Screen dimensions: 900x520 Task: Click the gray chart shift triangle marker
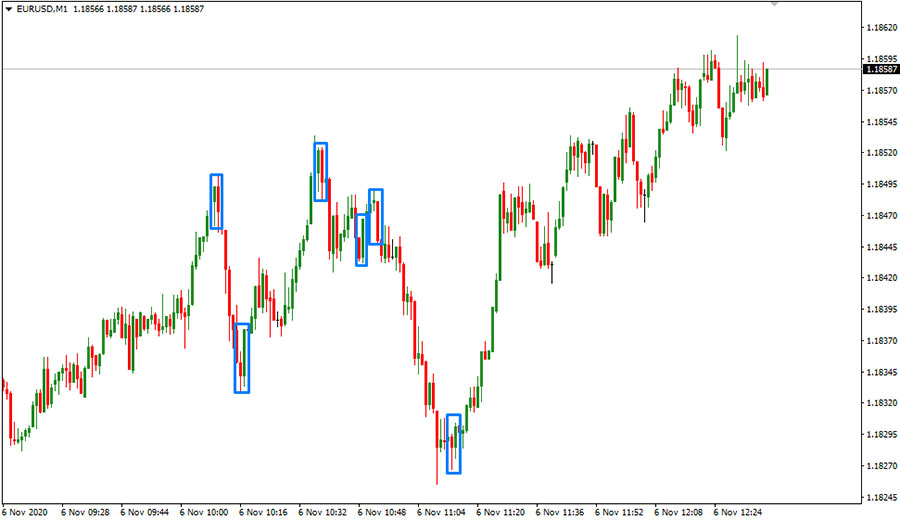point(773,5)
